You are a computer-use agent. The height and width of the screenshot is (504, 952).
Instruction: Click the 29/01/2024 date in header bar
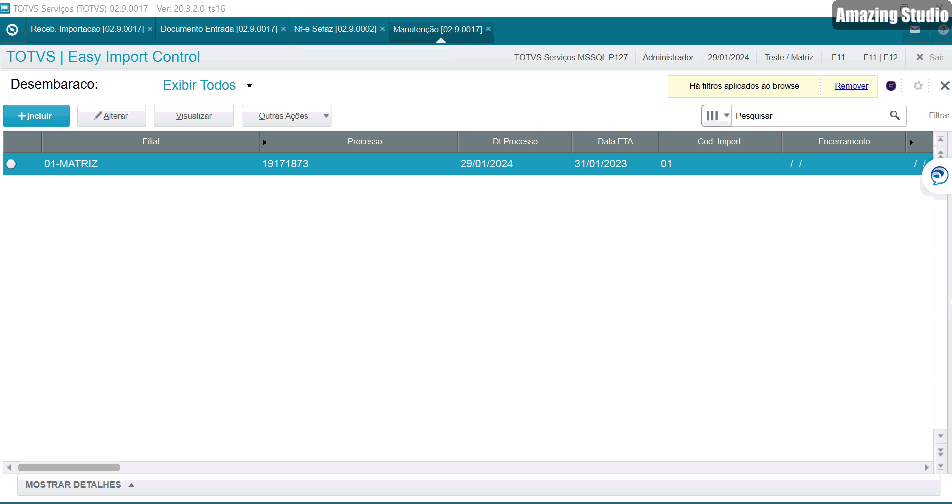pos(728,57)
